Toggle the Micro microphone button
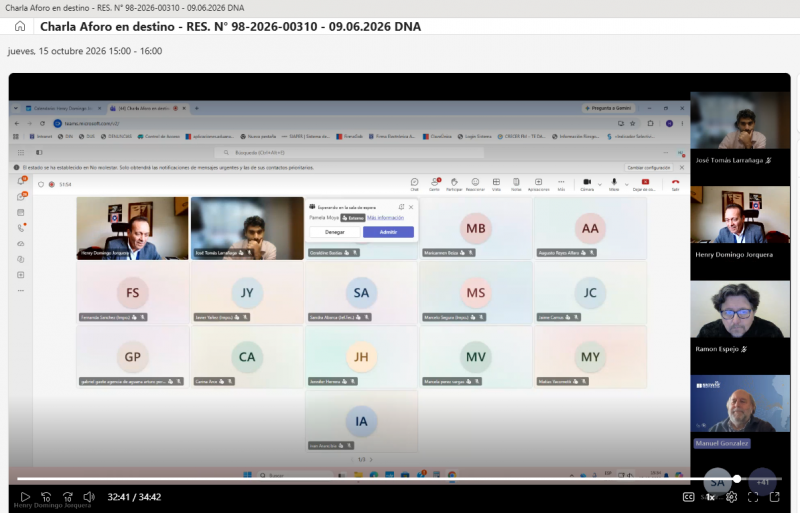The image size is (800, 513). point(614,184)
